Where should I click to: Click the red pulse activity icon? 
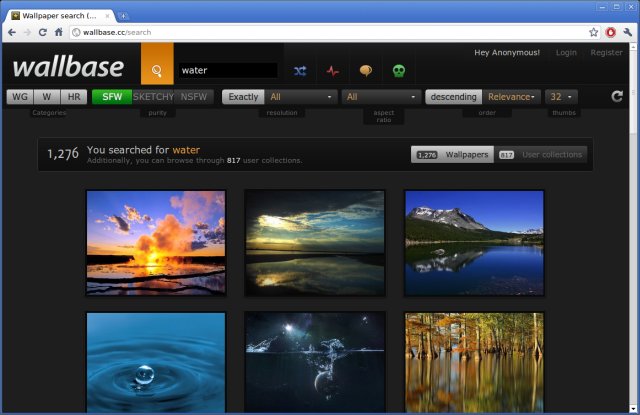[333, 71]
